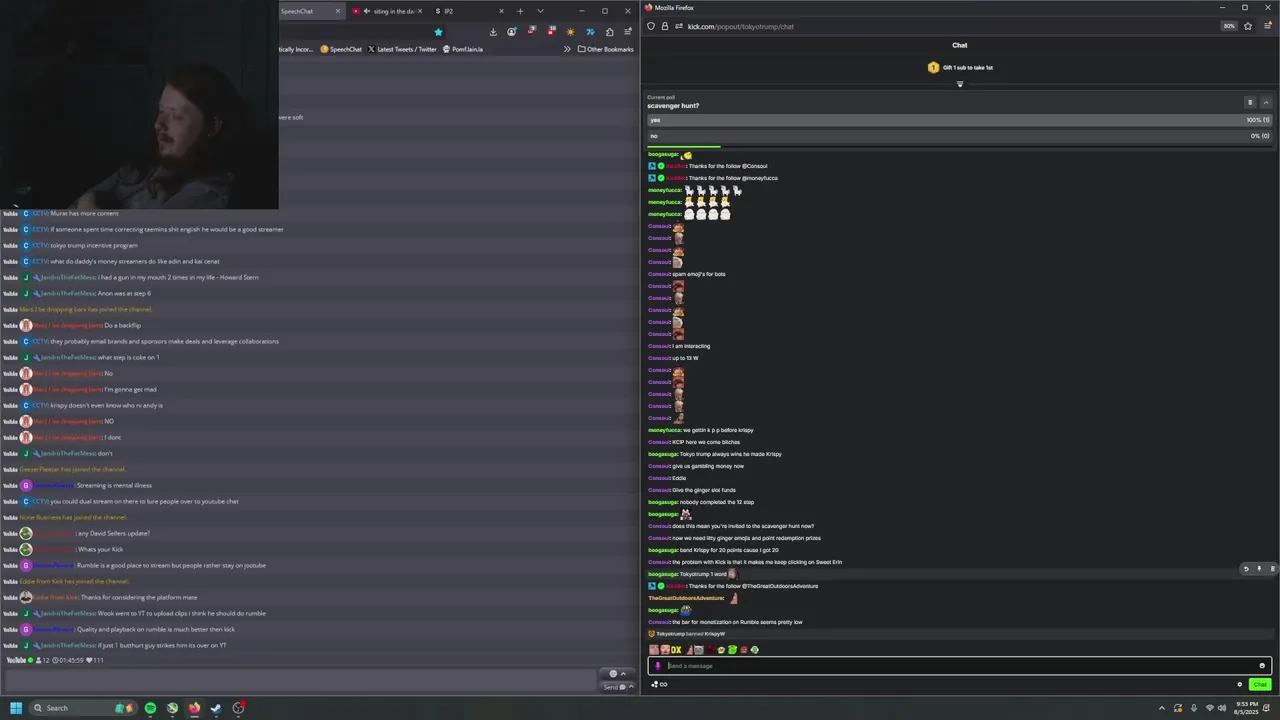Switch to the SpeechChat browser tab
Screen dimensions: 1280x720
[x=310, y=11]
